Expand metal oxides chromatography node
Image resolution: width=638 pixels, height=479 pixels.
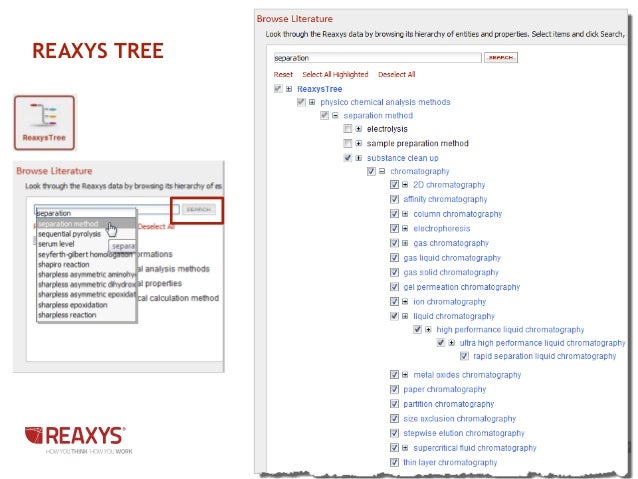(405, 375)
